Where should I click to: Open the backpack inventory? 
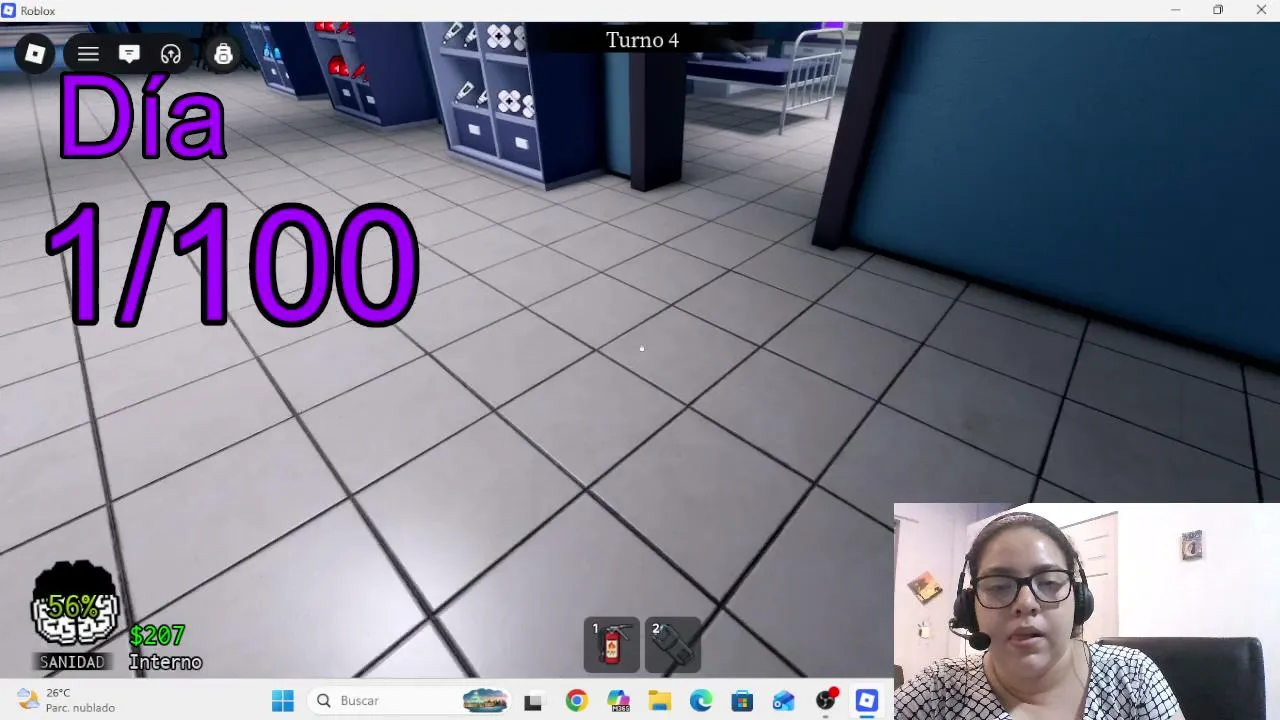point(223,54)
